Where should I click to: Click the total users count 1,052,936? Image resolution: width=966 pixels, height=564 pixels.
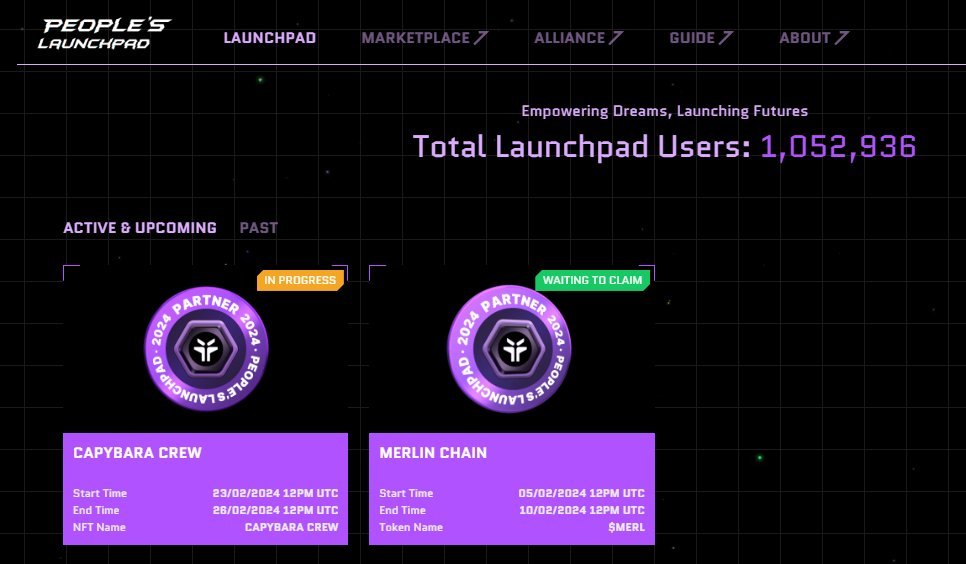pos(838,147)
